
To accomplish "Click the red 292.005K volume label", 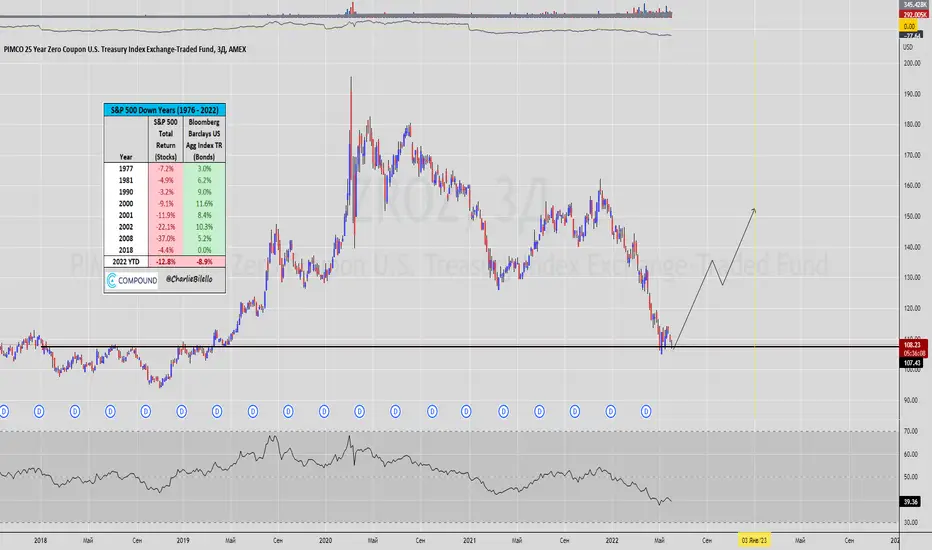I will 915,15.
